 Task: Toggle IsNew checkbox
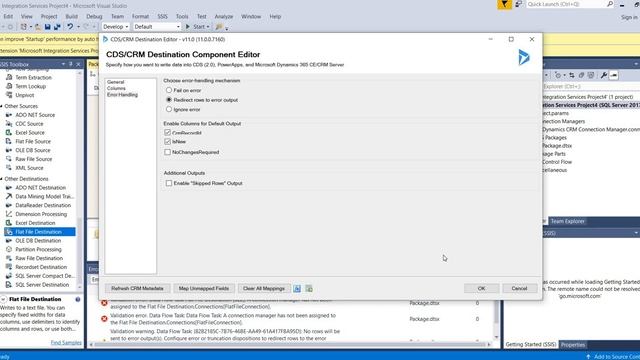click(x=167, y=142)
